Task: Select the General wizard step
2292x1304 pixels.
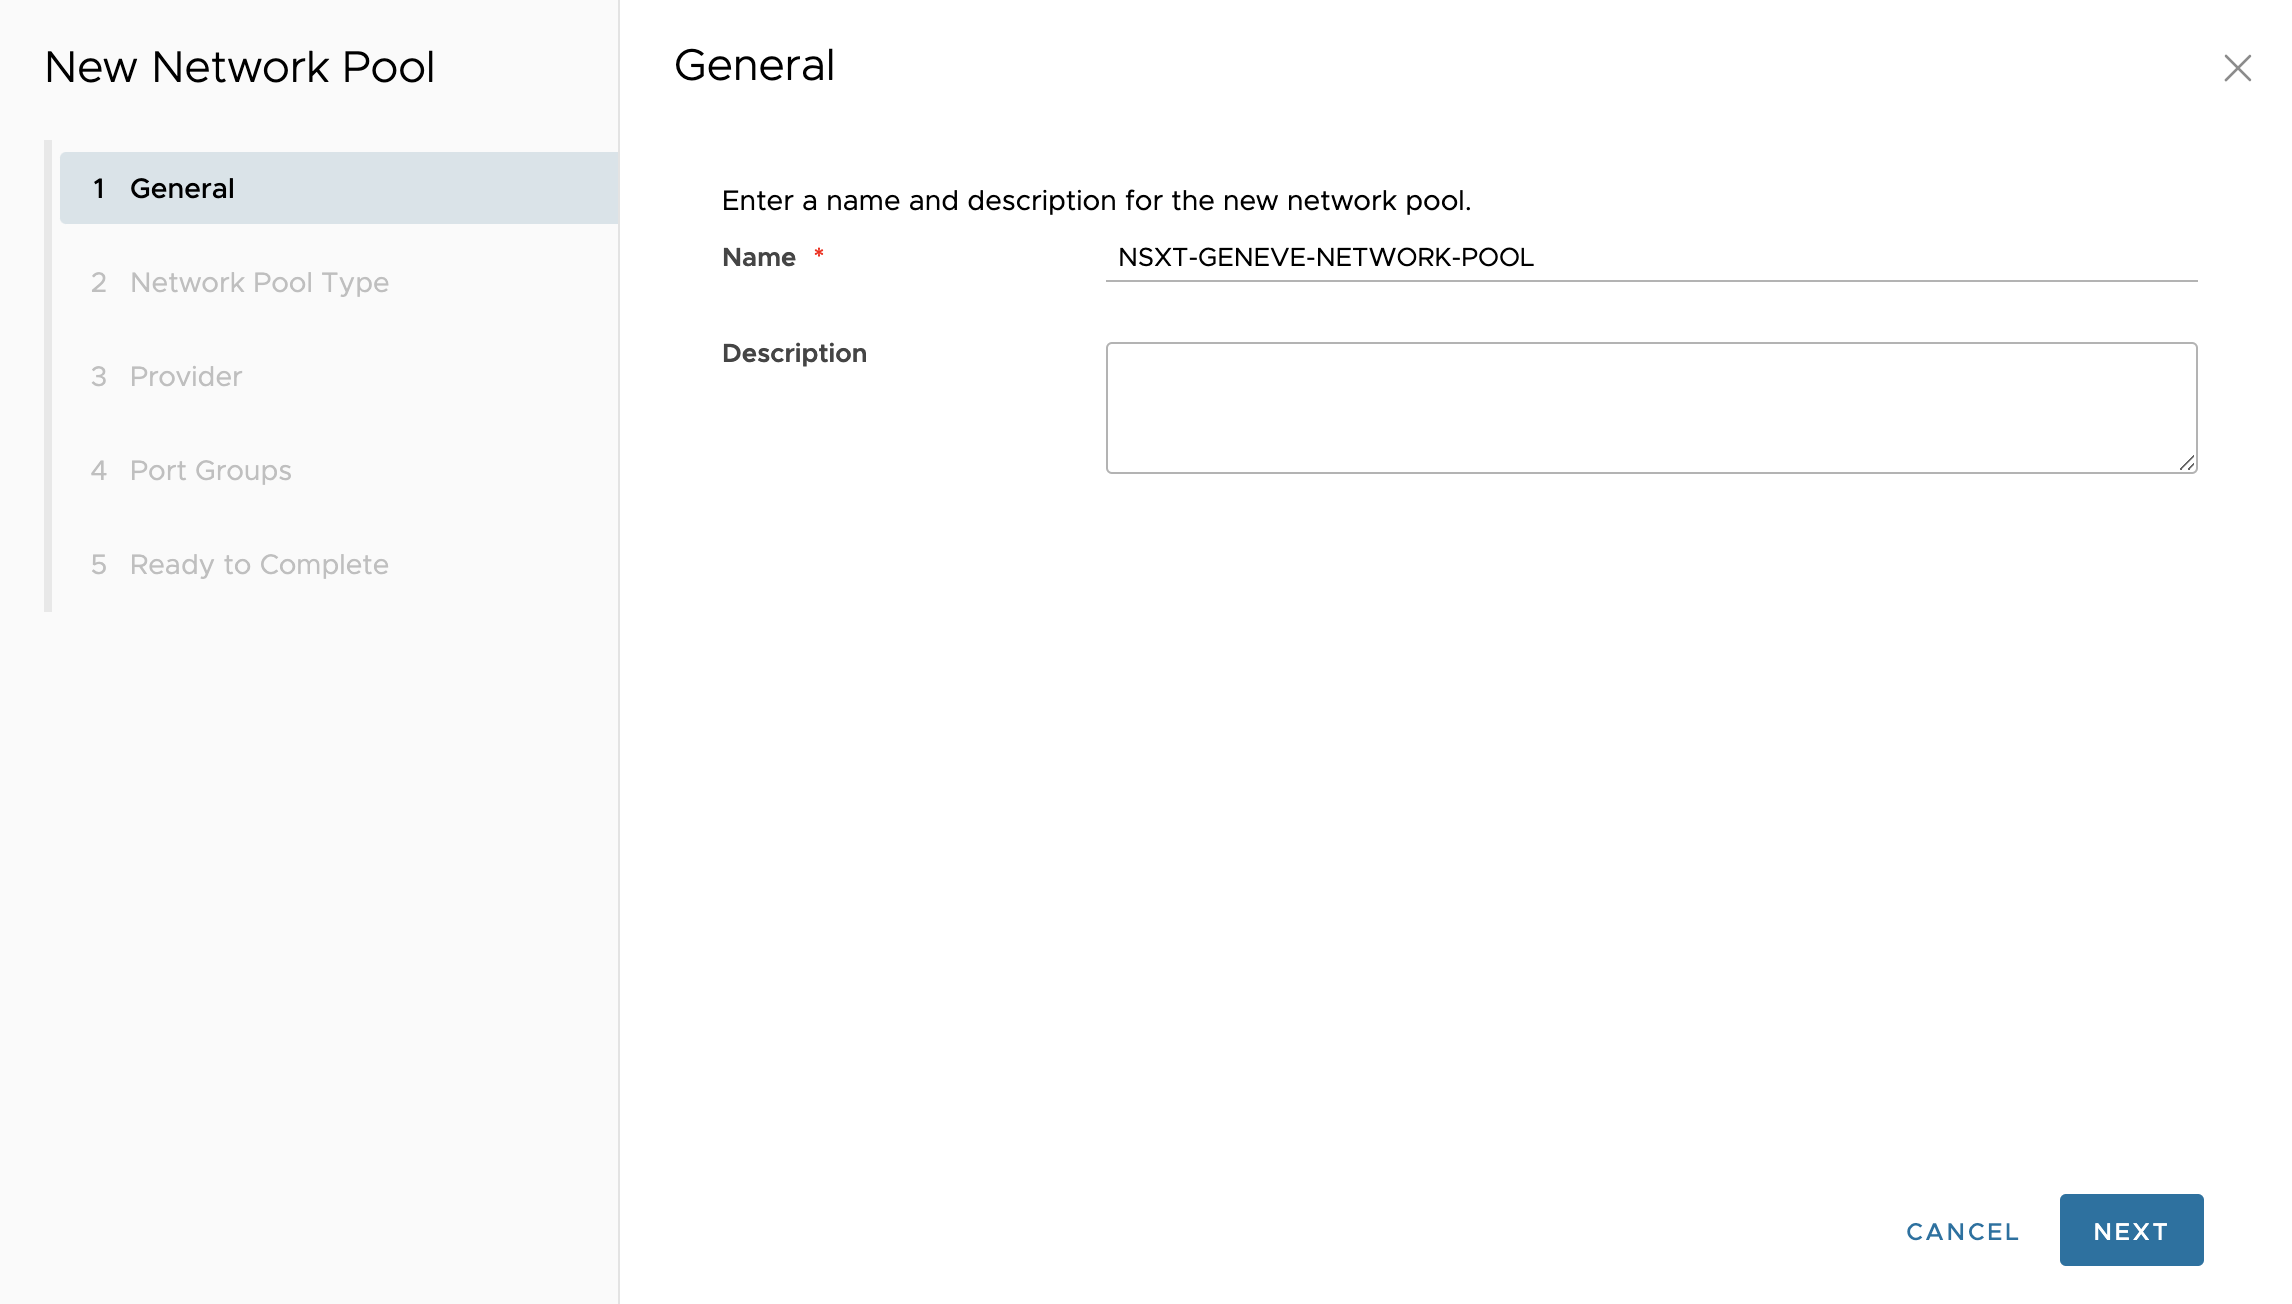Action: 182,188
